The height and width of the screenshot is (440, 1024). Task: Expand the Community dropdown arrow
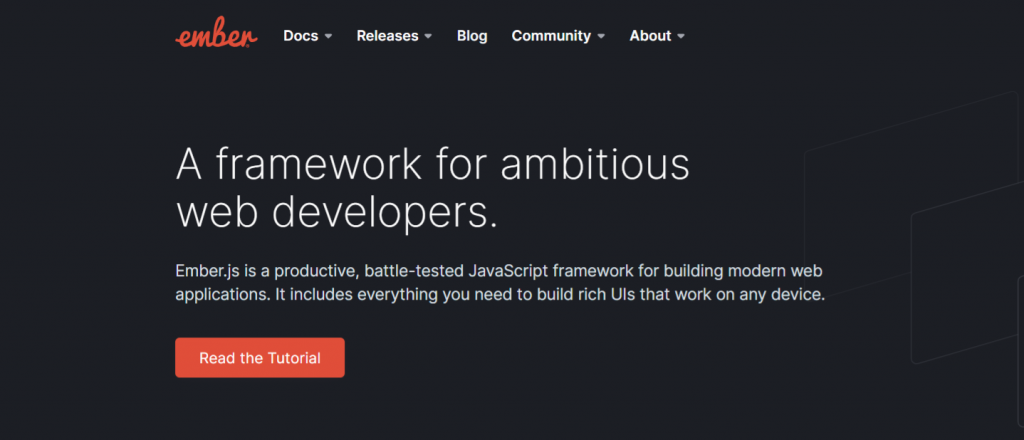(601, 37)
